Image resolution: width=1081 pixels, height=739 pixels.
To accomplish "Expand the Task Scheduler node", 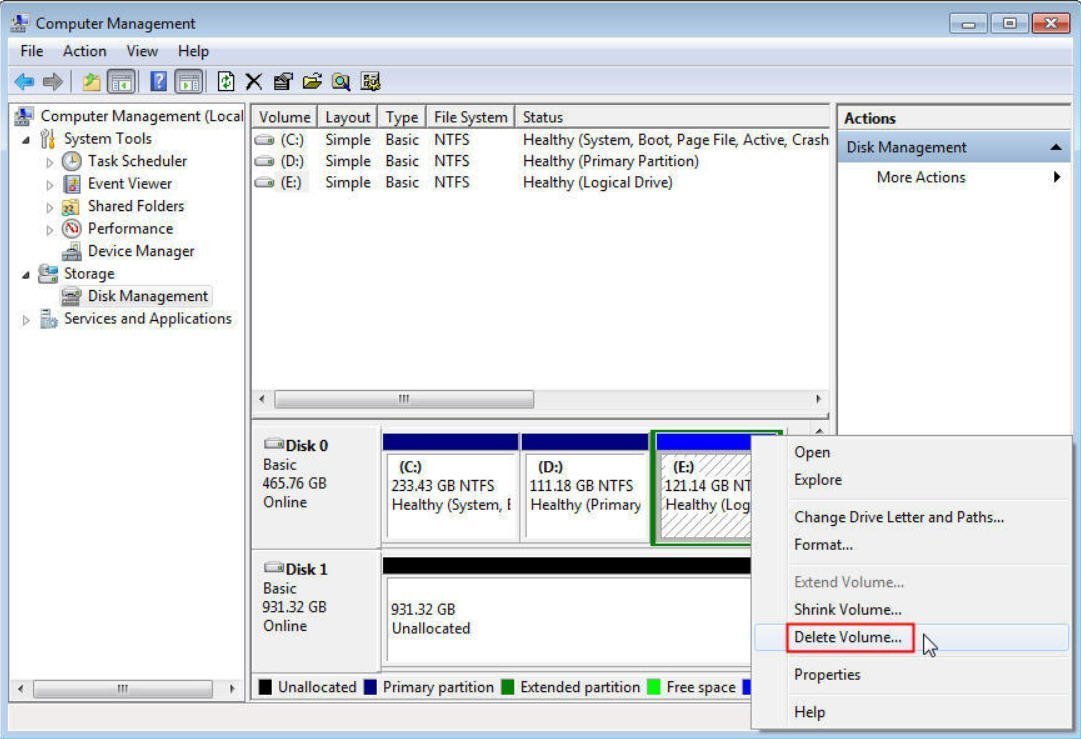I will click(50, 163).
